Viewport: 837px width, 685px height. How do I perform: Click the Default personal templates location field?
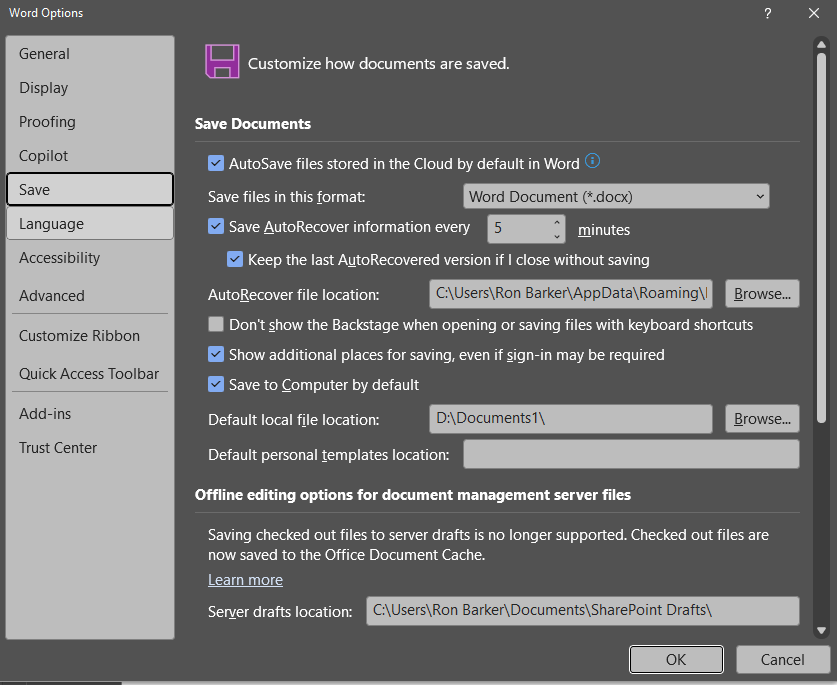pos(631,454)
